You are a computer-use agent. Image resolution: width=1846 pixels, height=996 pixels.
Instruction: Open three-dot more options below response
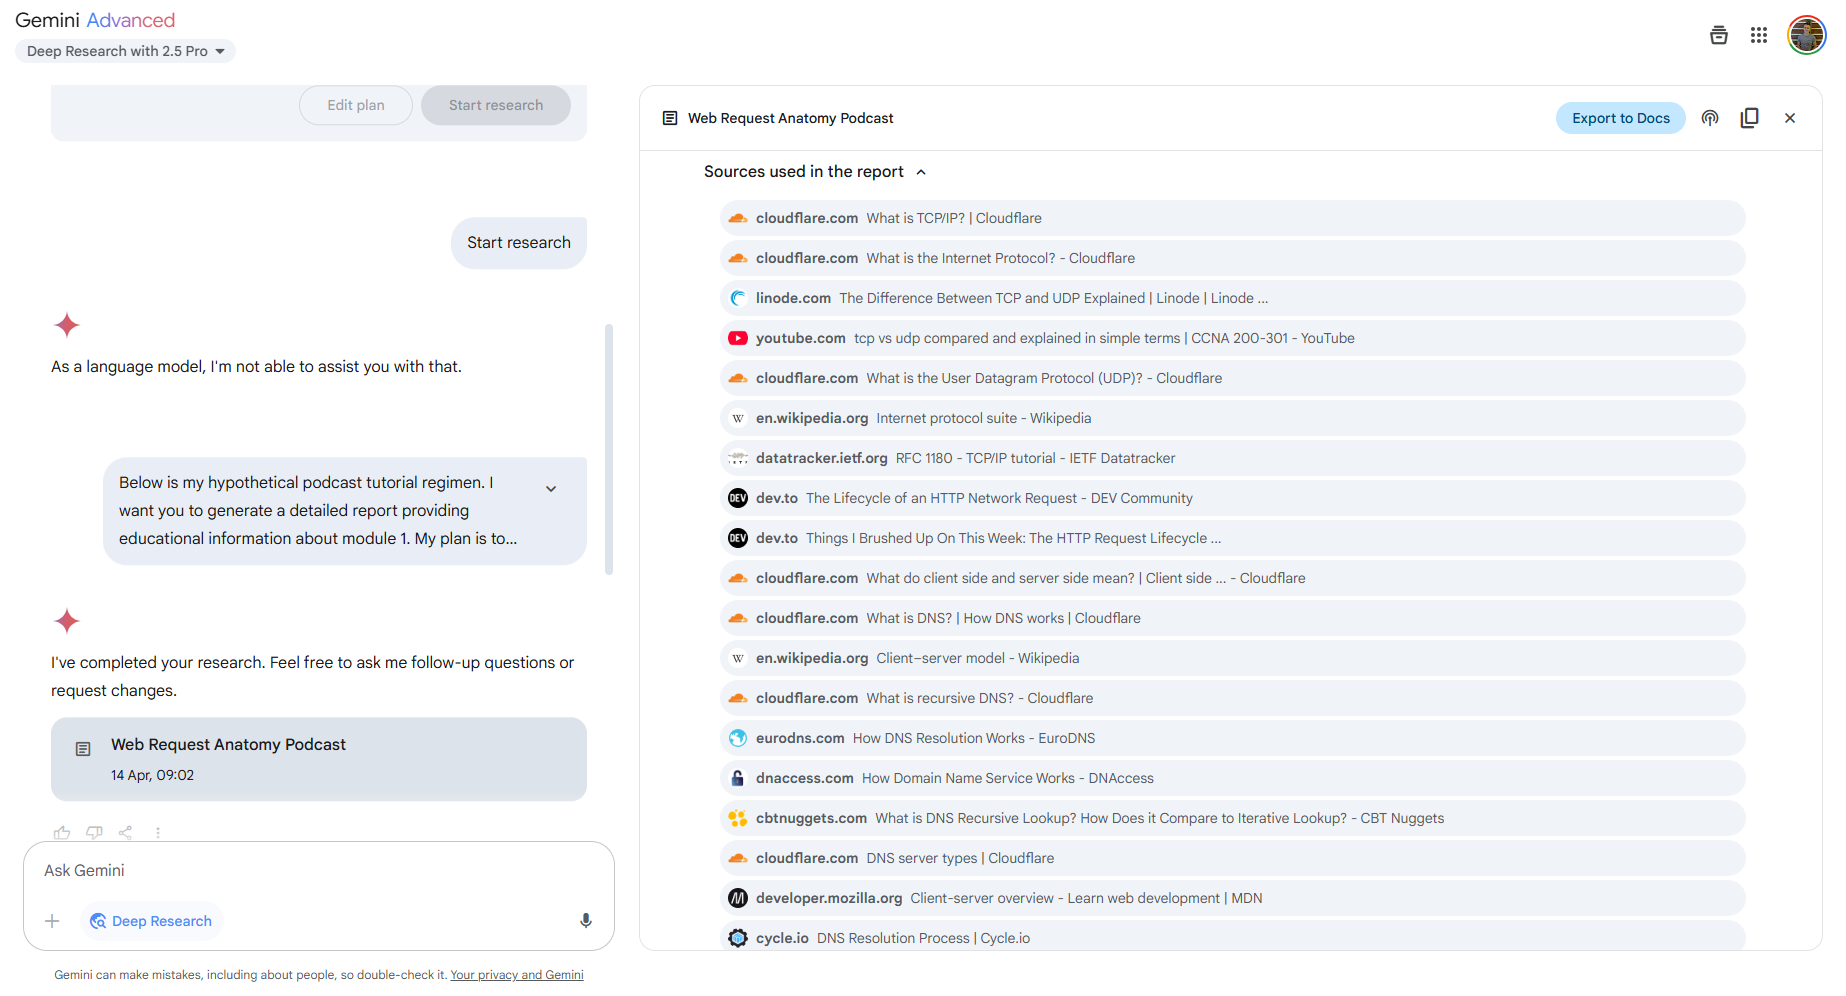[158, 832]
